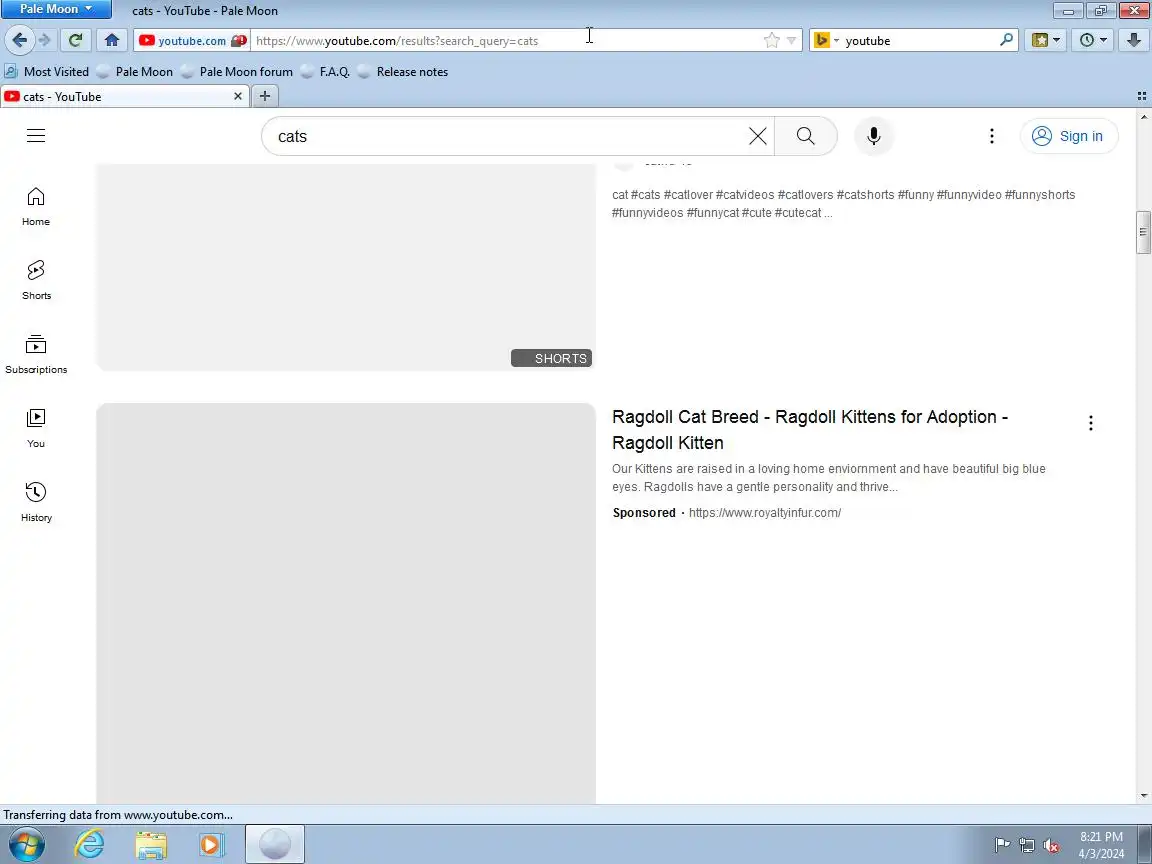
Task: Open downloads arrow button
Action: click(1134, 40)
